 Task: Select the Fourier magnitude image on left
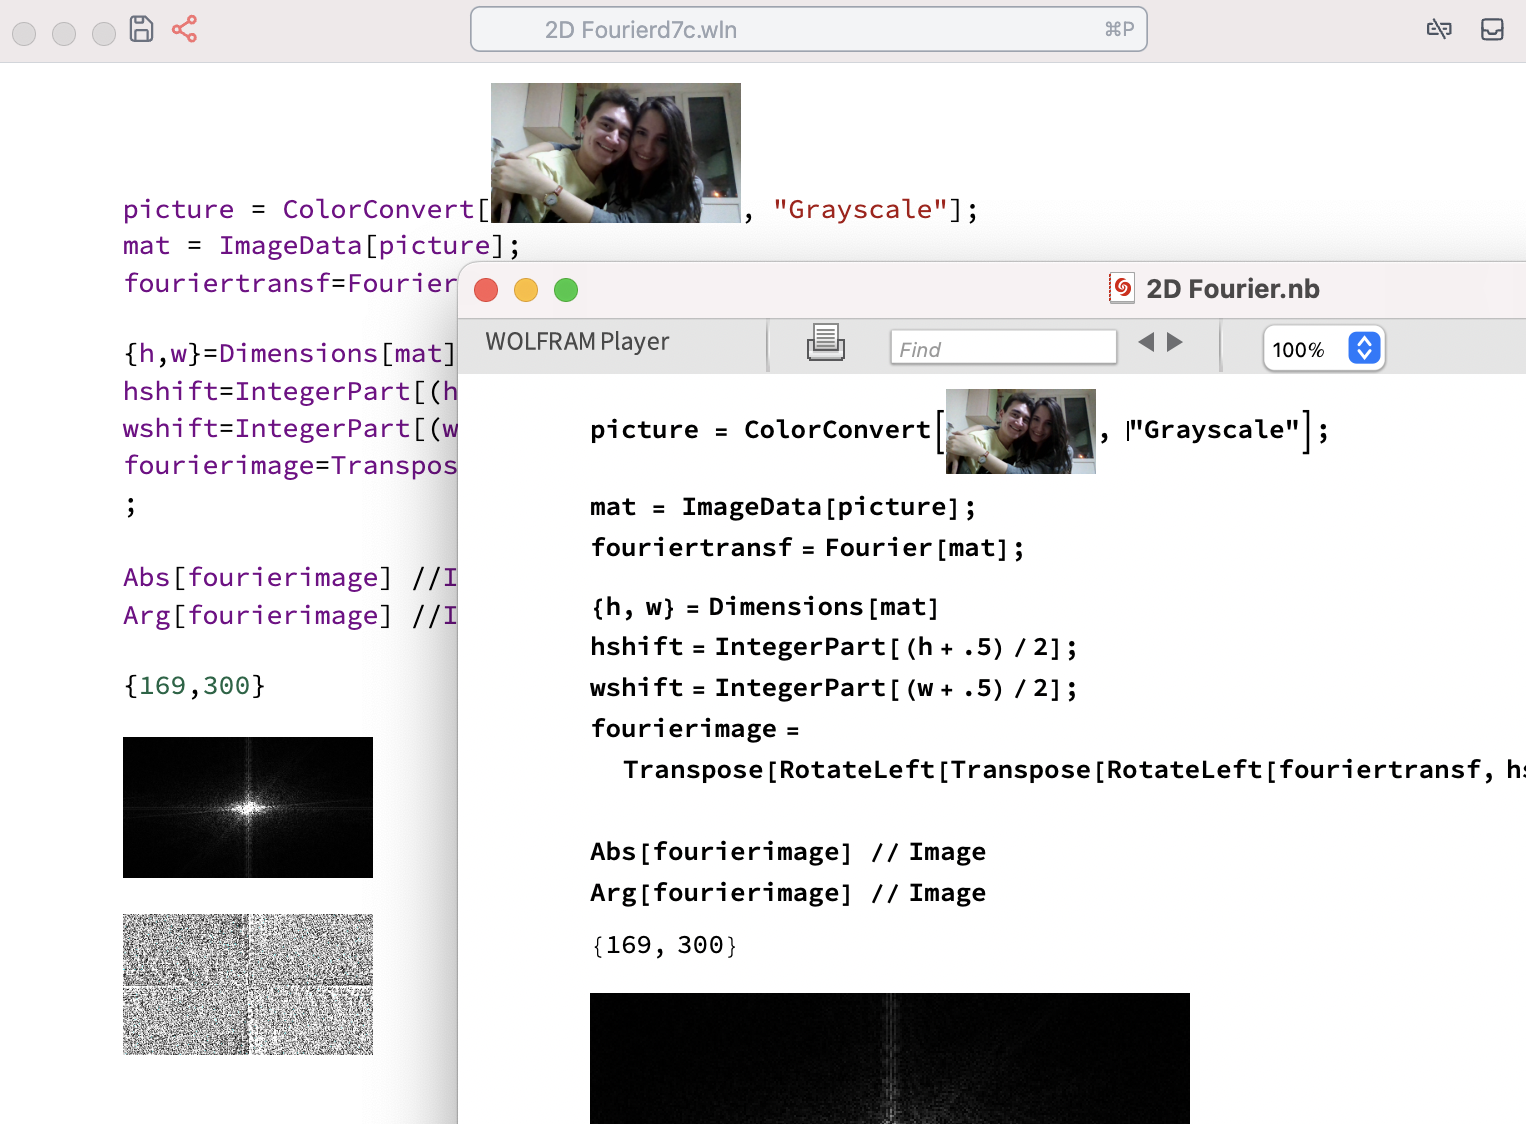[247, 807]
